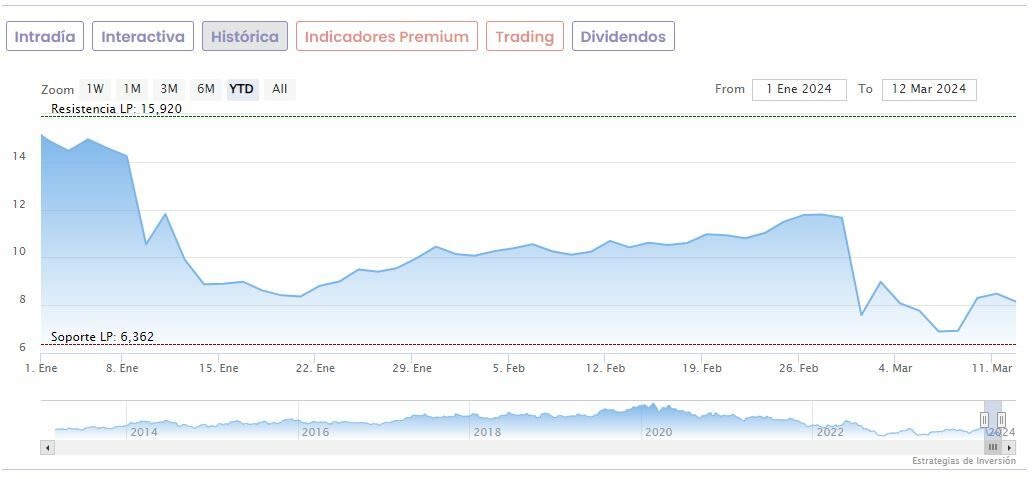Grab the right navigator range handle
This screenshot has height=479, width=1032.
[1001, 419]
